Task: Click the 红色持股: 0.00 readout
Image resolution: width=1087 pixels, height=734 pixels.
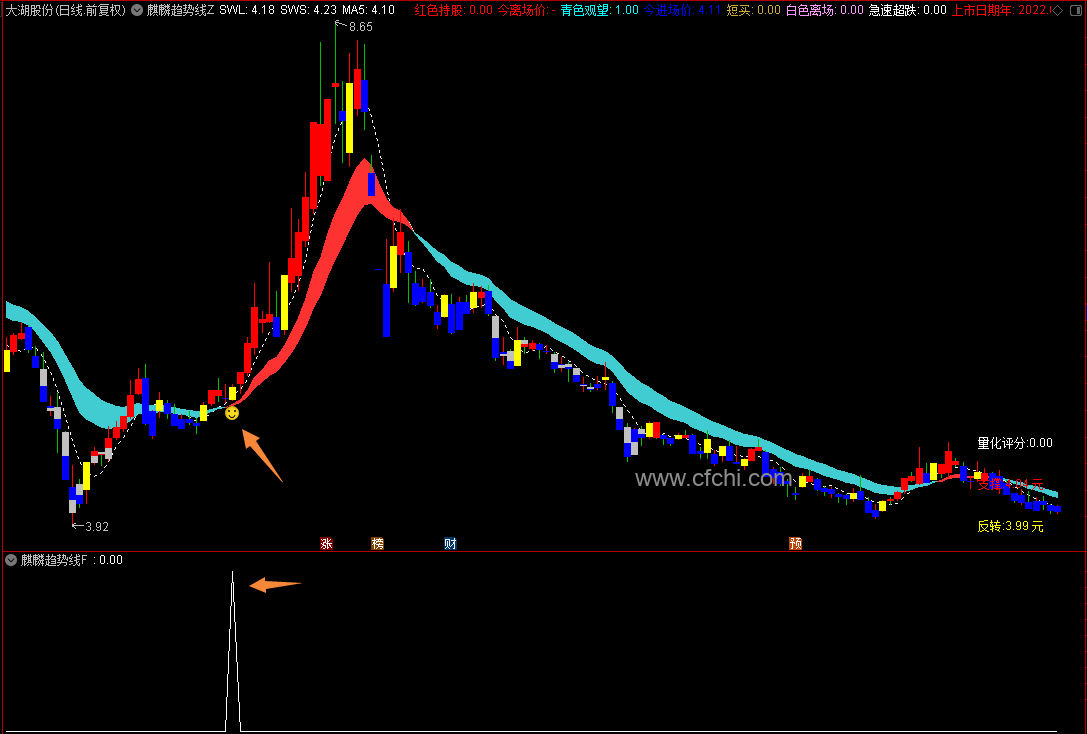Action: tap(453, 10)
